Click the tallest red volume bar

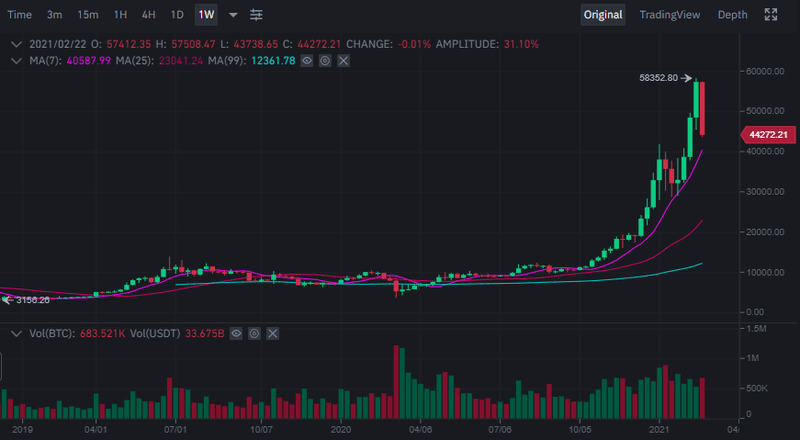point(395,382)
